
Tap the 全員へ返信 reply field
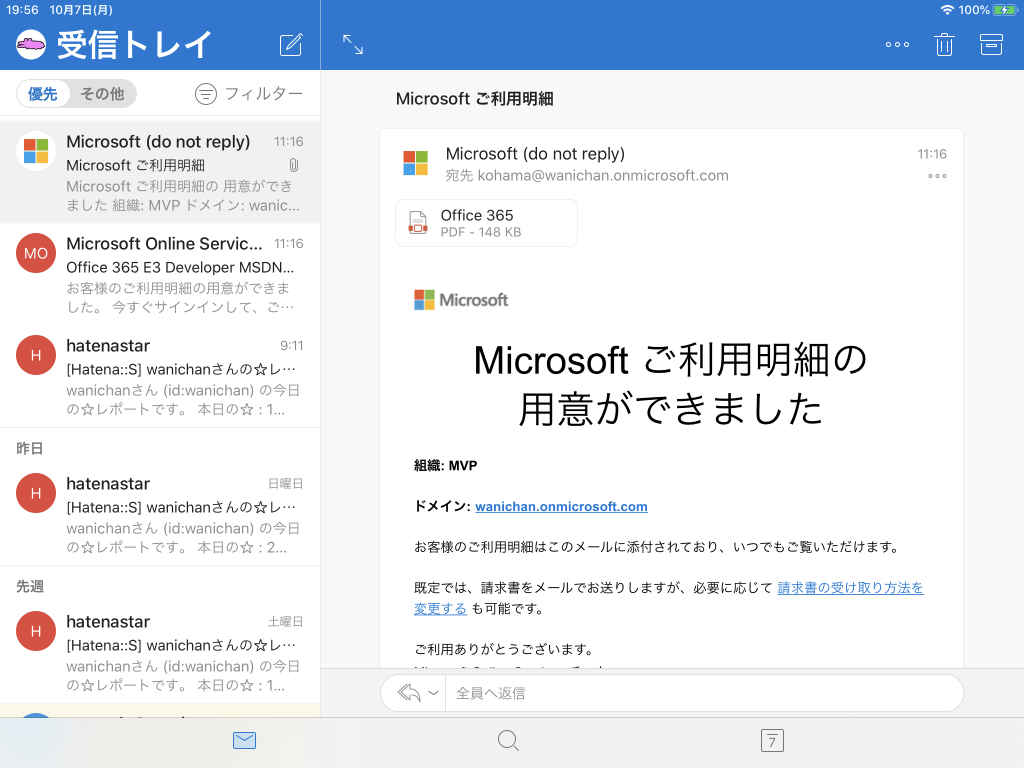(704, 693)
